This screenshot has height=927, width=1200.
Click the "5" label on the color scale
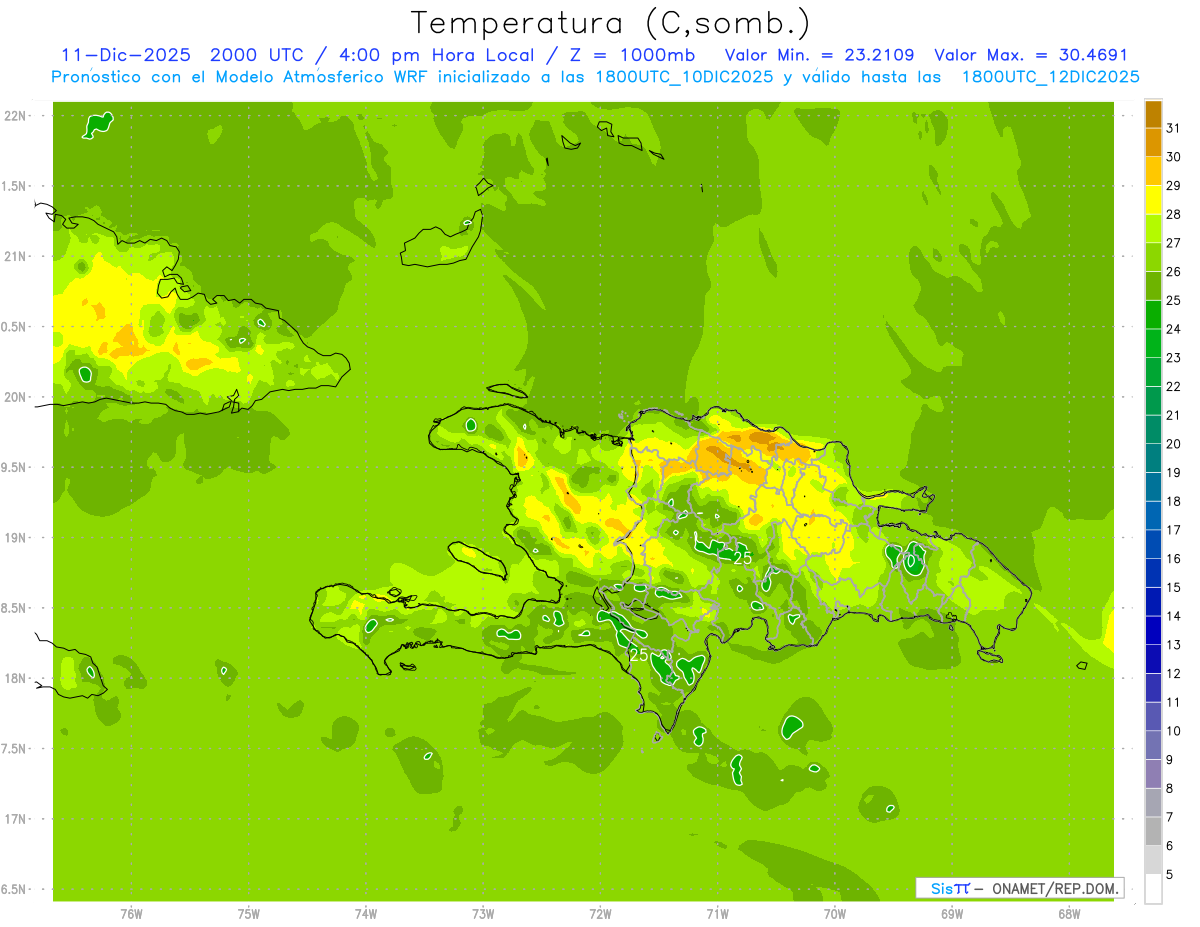[1170, 875]
